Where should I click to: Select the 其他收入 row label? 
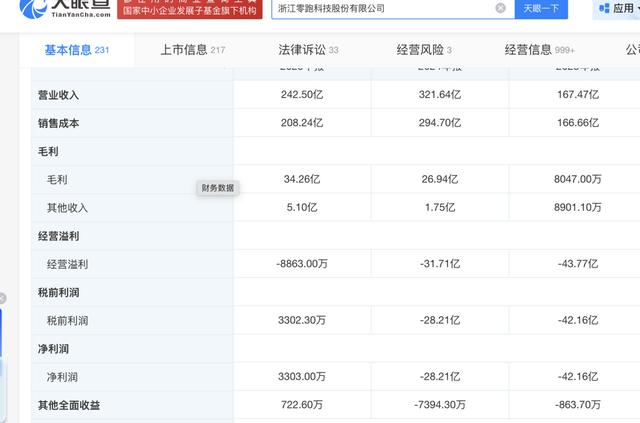point(67,207)
